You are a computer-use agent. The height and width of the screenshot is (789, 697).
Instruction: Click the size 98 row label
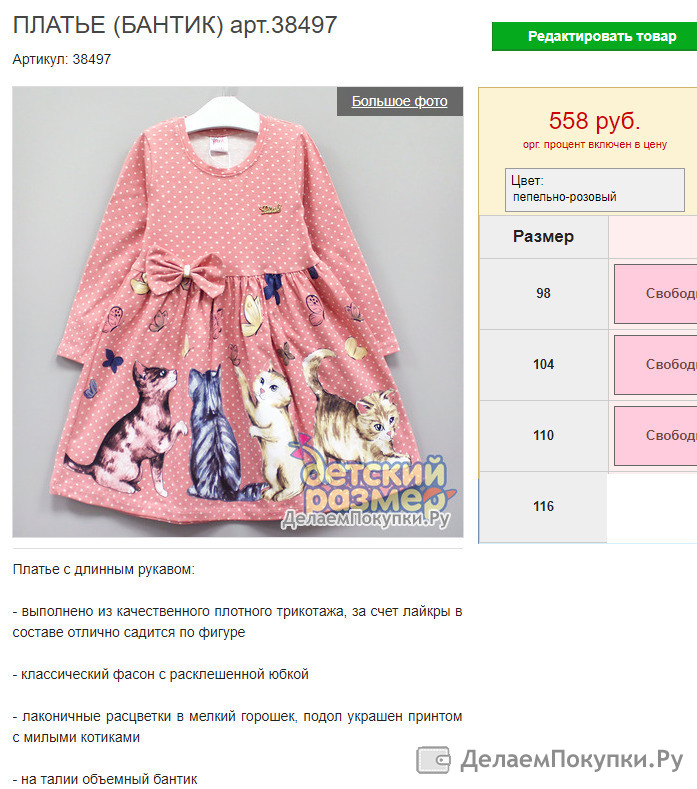coord(544,294)
